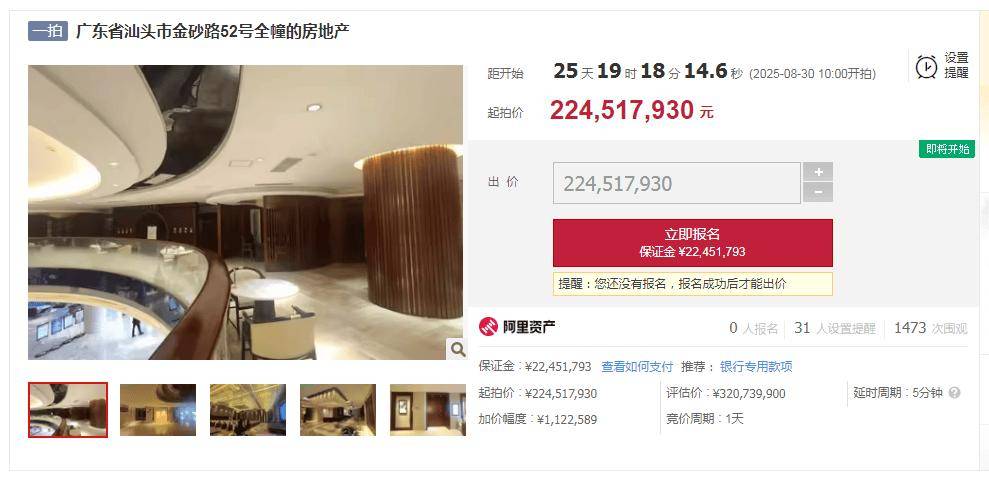Select the second photo thumbnail
The image size is (989, 482).
click(158, 409)
